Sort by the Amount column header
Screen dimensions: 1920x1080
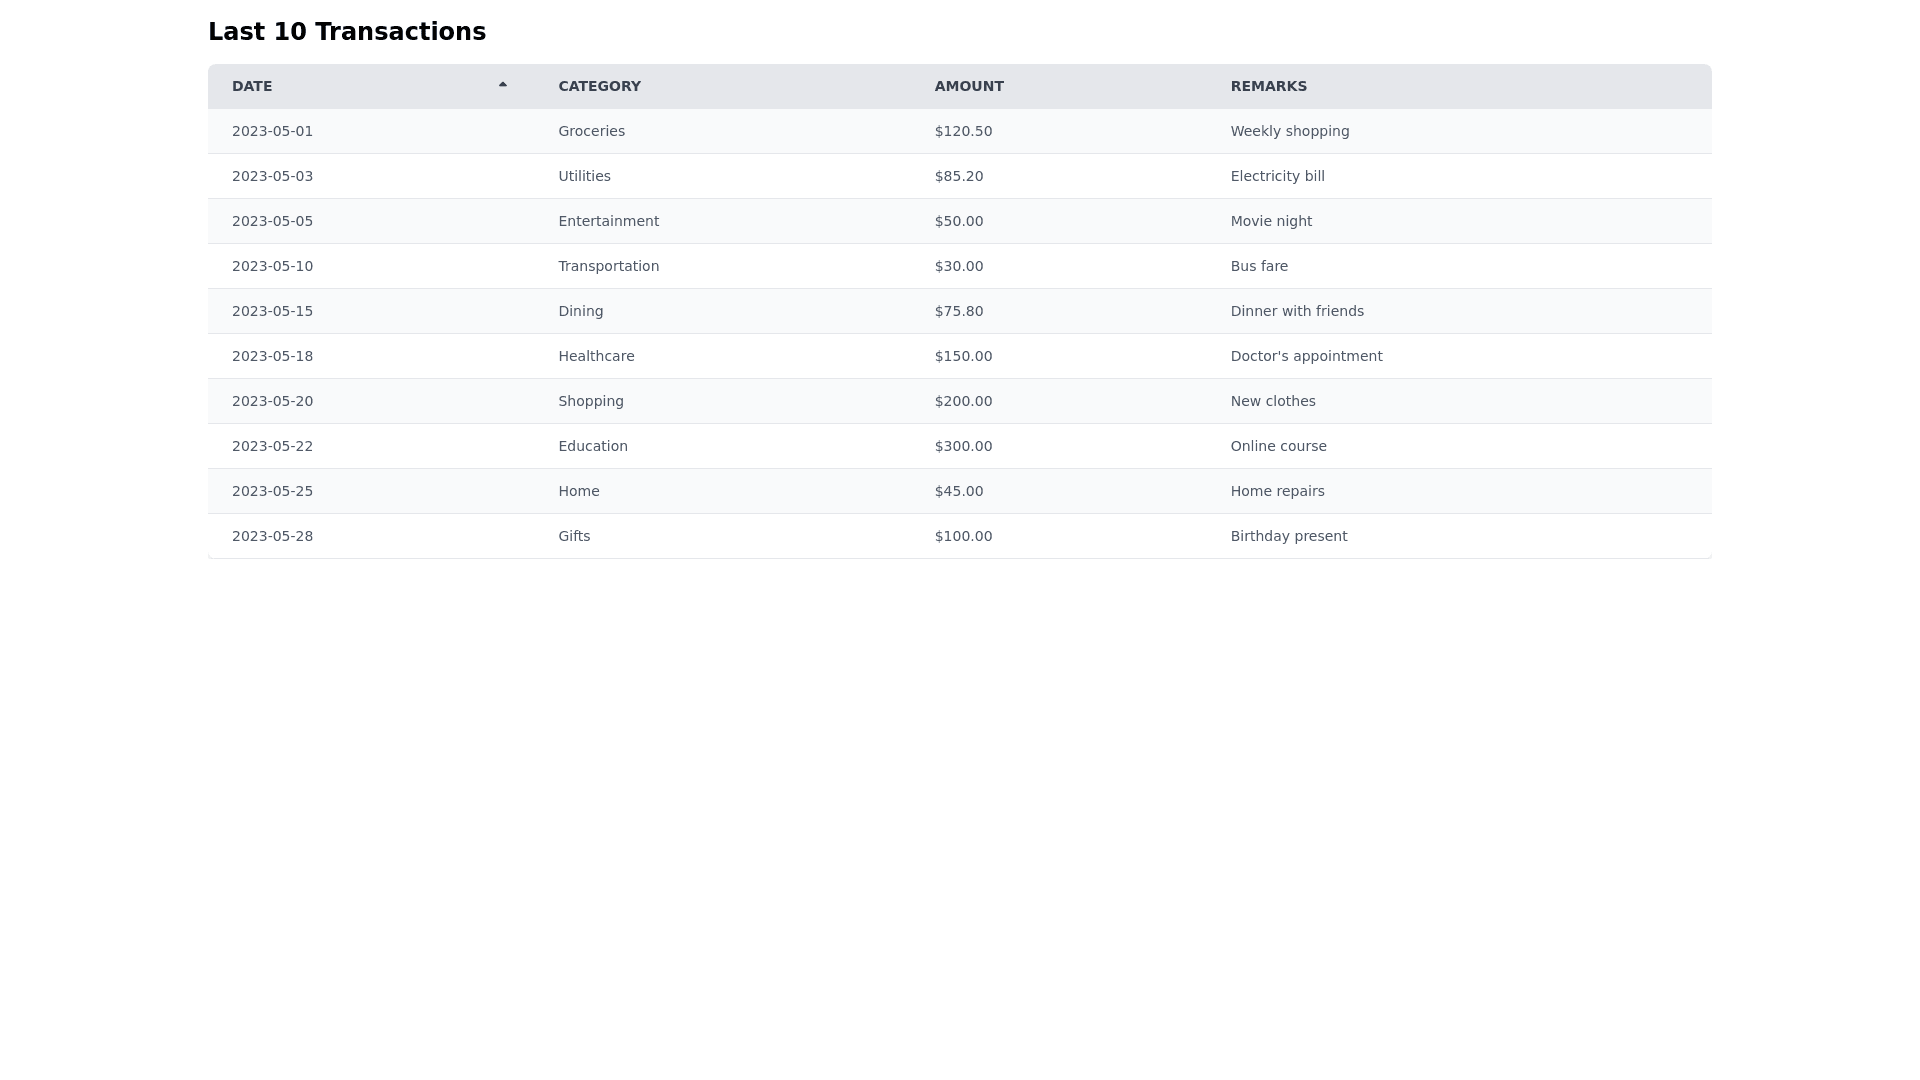tap(968, 86)
